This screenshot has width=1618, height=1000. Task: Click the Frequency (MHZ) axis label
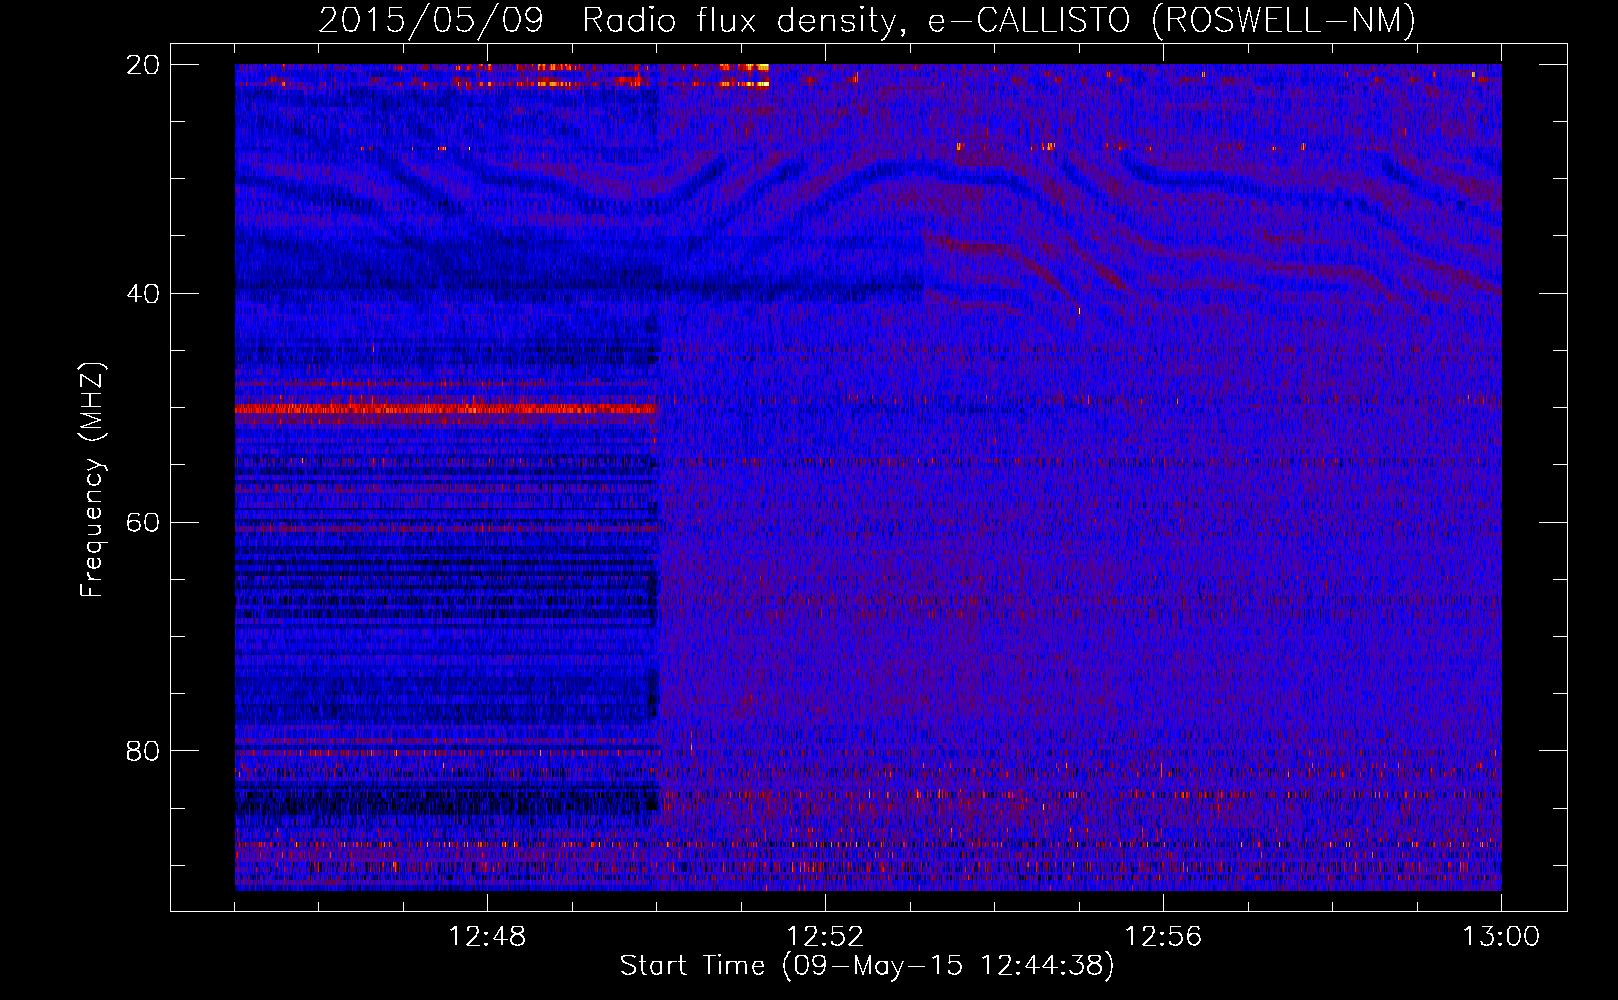(92, 480)
